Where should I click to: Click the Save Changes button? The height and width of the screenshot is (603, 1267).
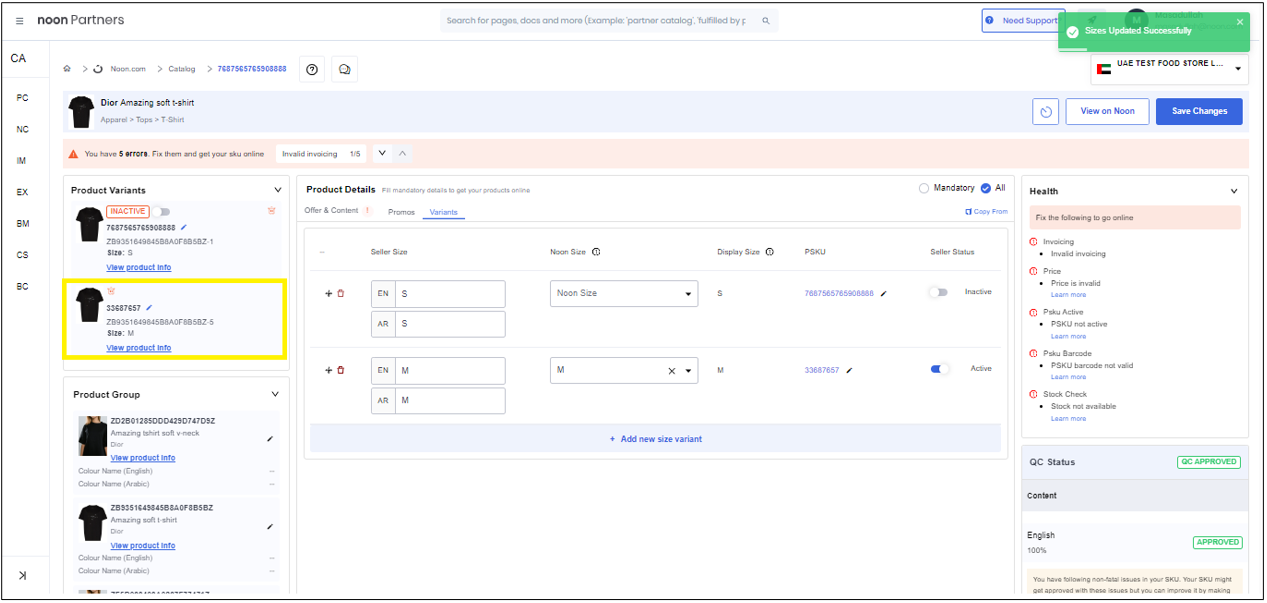1199,111
